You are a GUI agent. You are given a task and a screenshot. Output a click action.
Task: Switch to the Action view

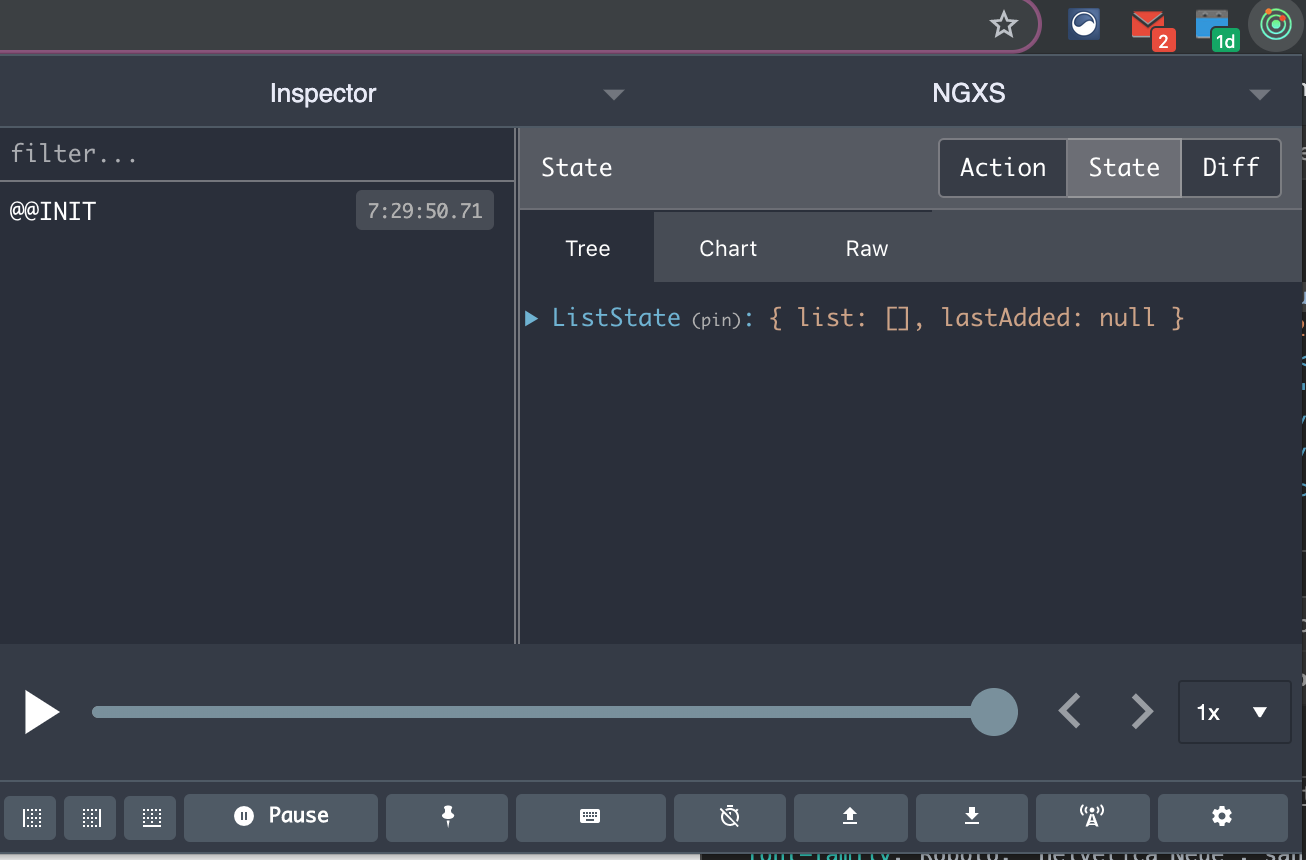(x=1003, y=168)
